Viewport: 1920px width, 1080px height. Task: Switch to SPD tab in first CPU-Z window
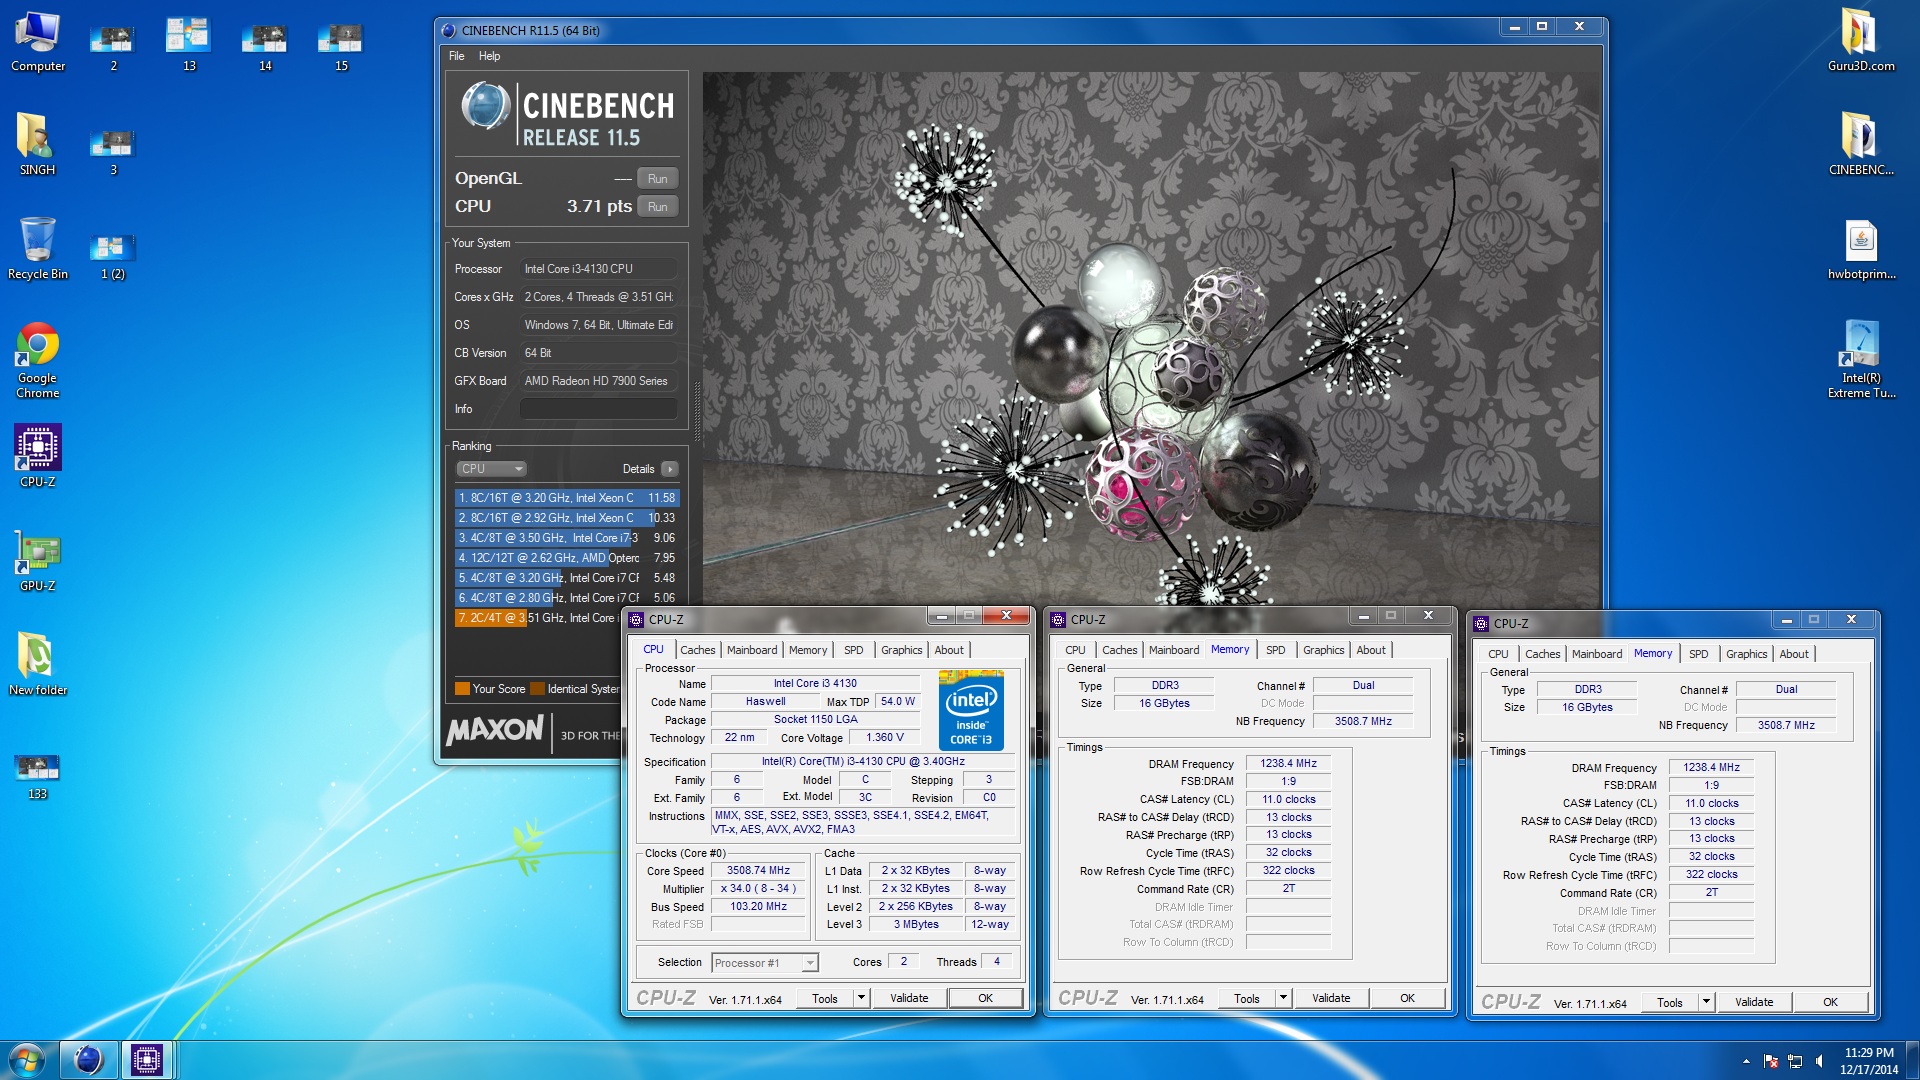[x=853, y=650]
